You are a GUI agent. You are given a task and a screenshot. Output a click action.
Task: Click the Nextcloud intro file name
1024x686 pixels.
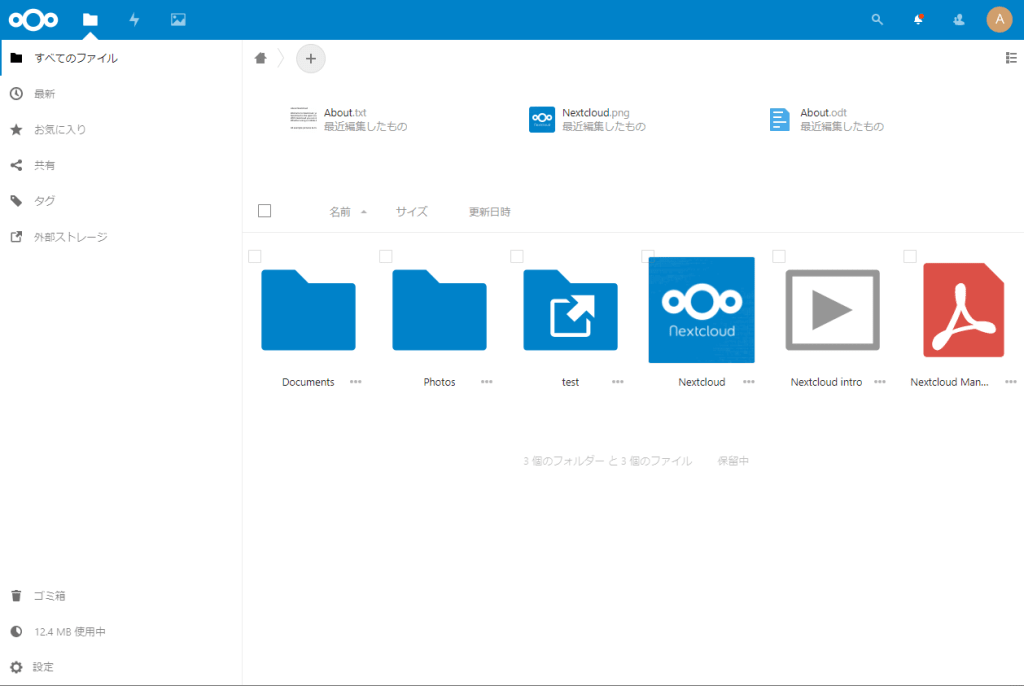pyautogui.click(x=826, y=382)
